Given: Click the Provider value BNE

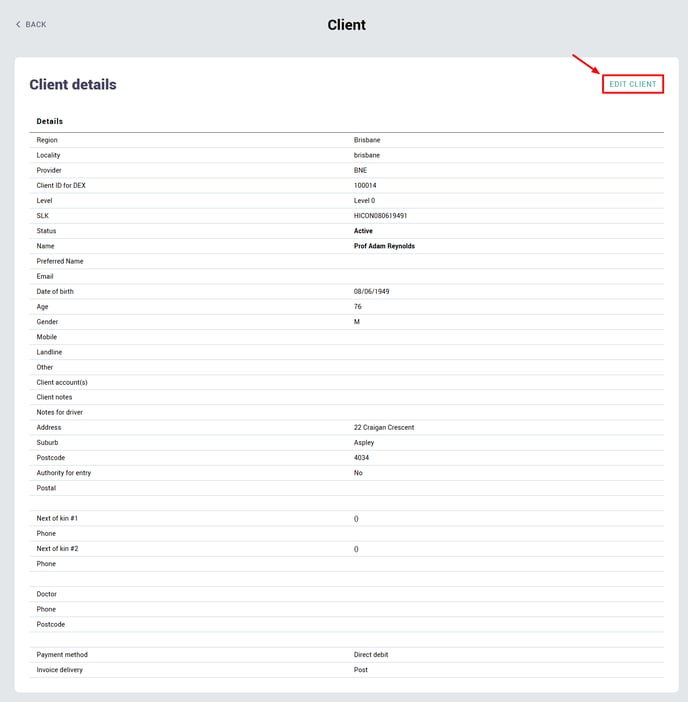Looking at the screenshot, I should point(360,170).
